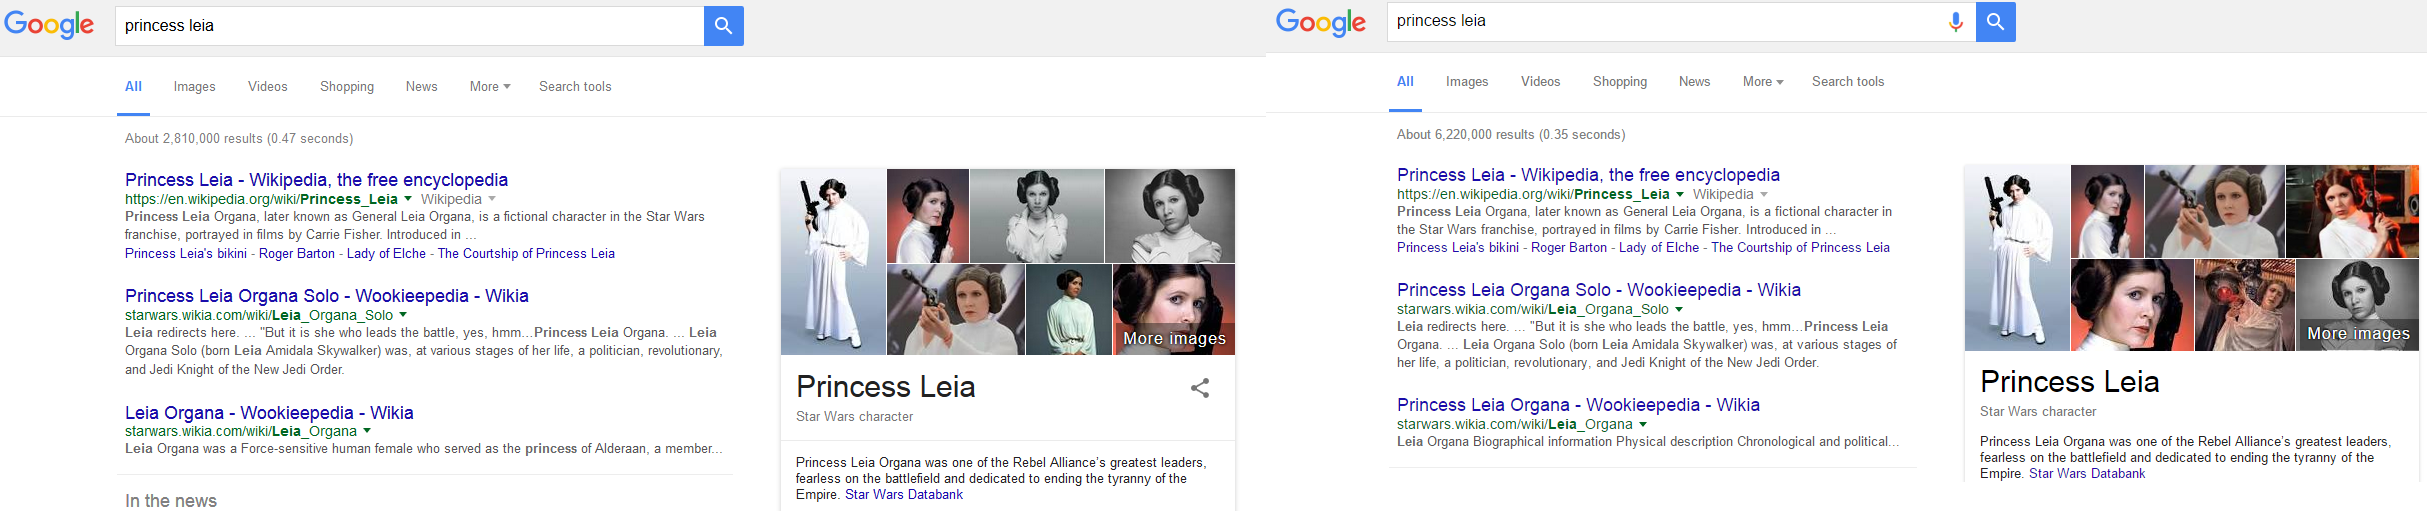The width and height of the screenshot is (2427, 511).
Task: Open More images in left knowledge panel
Action: (1174, 338)
